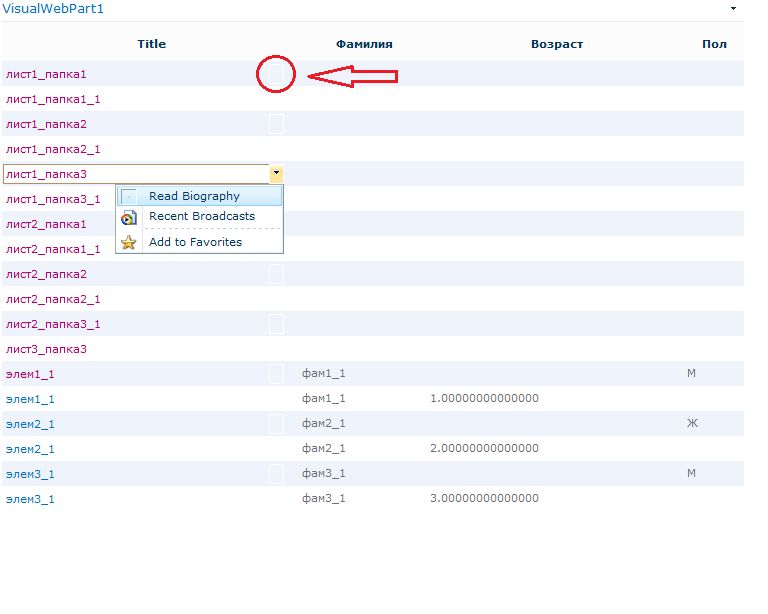The height and width of the screenshot is (614, 768).
Task: Open the лист1_папка1_1 link
Action: tap(53, 99)
